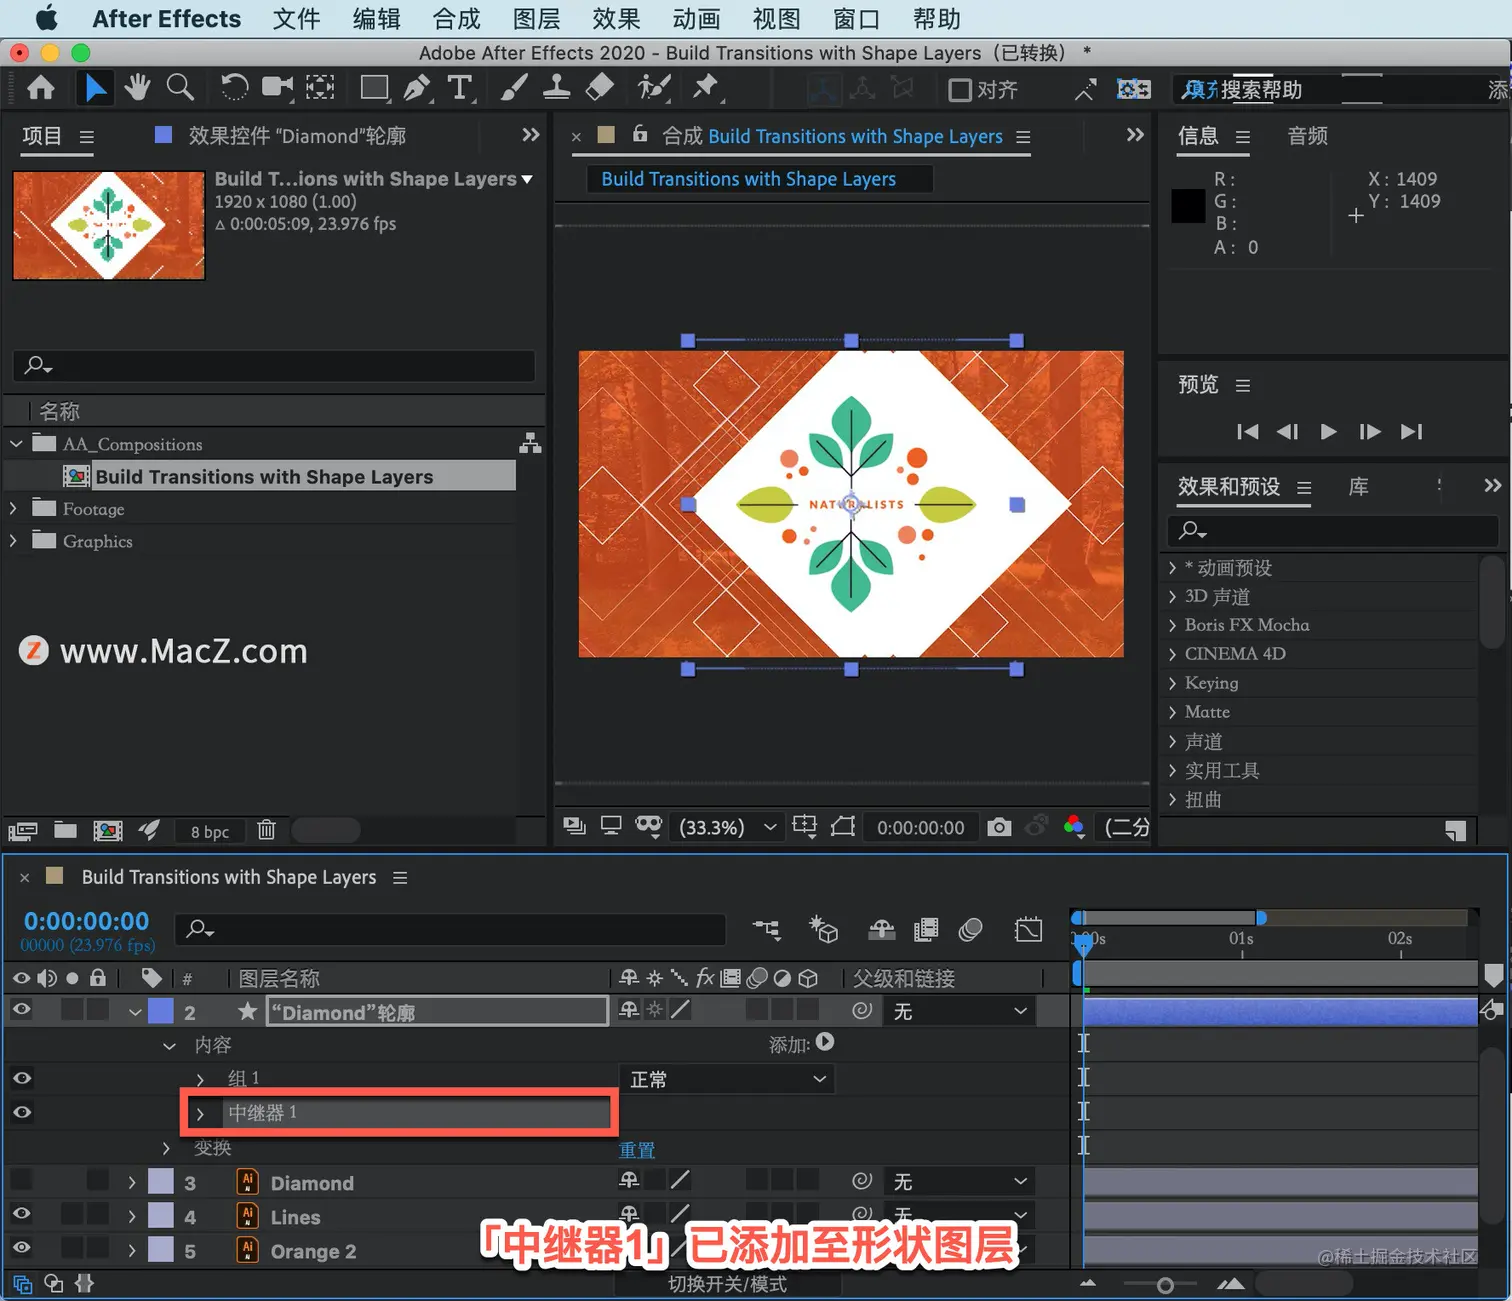Select the Puppet Pin tool

[706, 89]
